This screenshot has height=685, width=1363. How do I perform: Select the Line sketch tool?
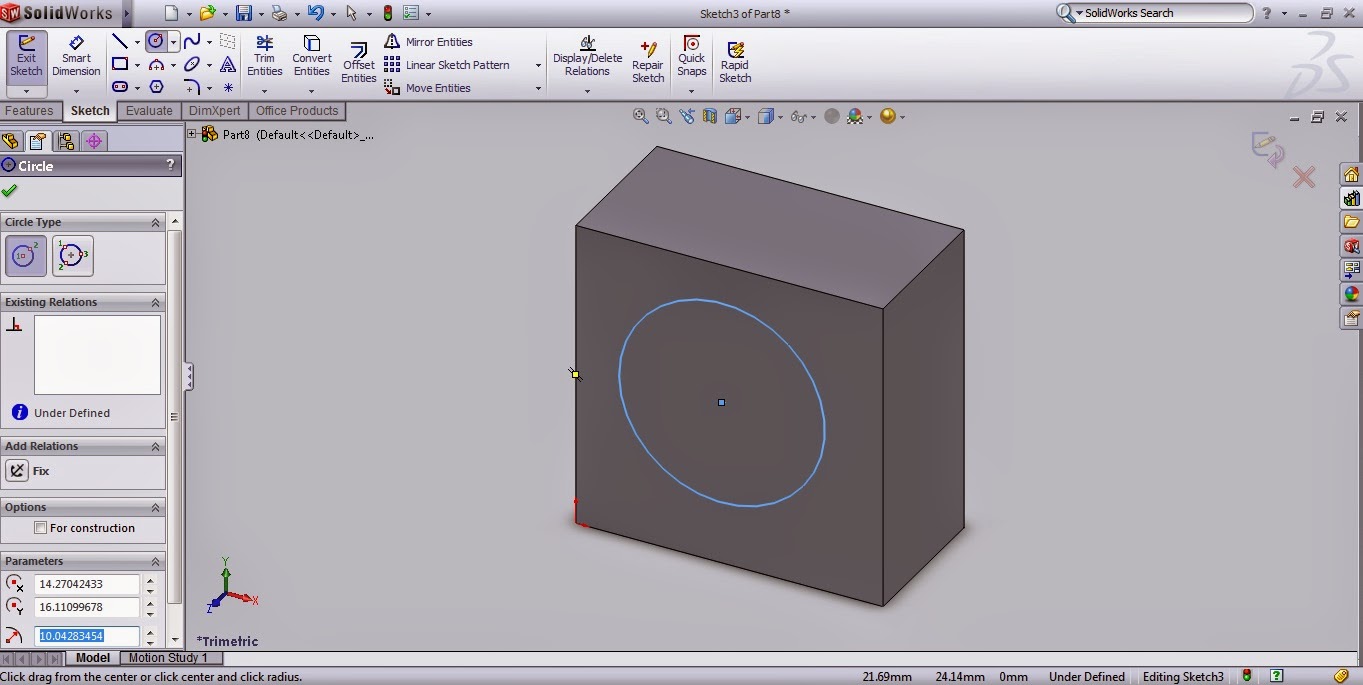coord(120,42)
